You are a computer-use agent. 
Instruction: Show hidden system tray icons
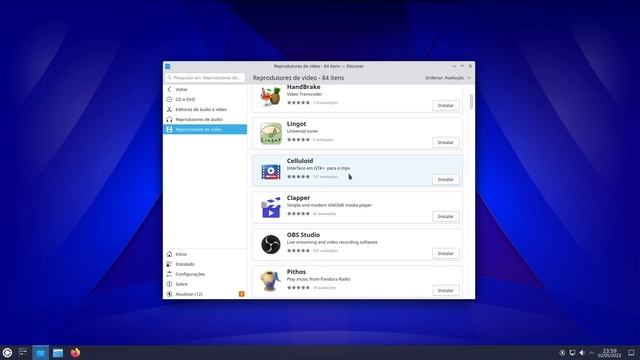(x=591, y=353)
